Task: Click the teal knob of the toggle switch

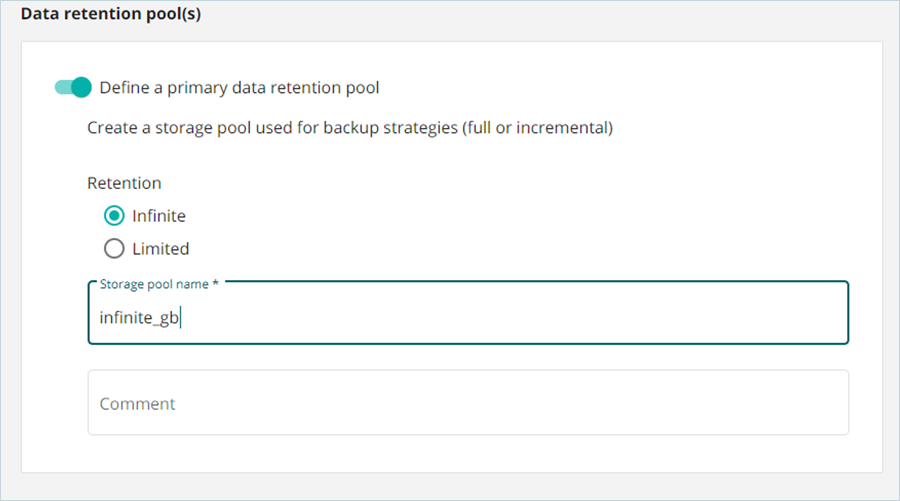Action: (x=82, y=87)
